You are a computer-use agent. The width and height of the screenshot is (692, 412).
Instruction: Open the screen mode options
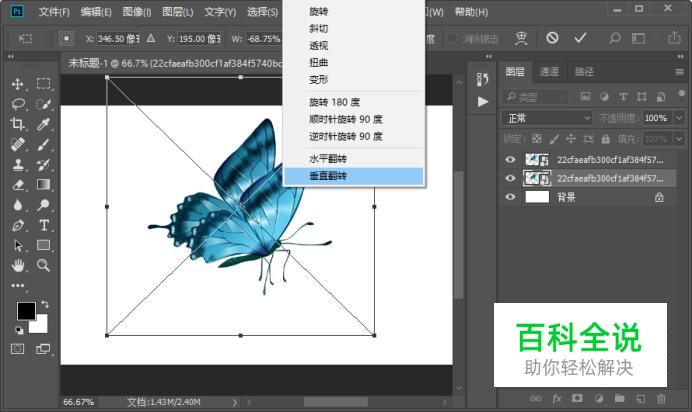43,349
